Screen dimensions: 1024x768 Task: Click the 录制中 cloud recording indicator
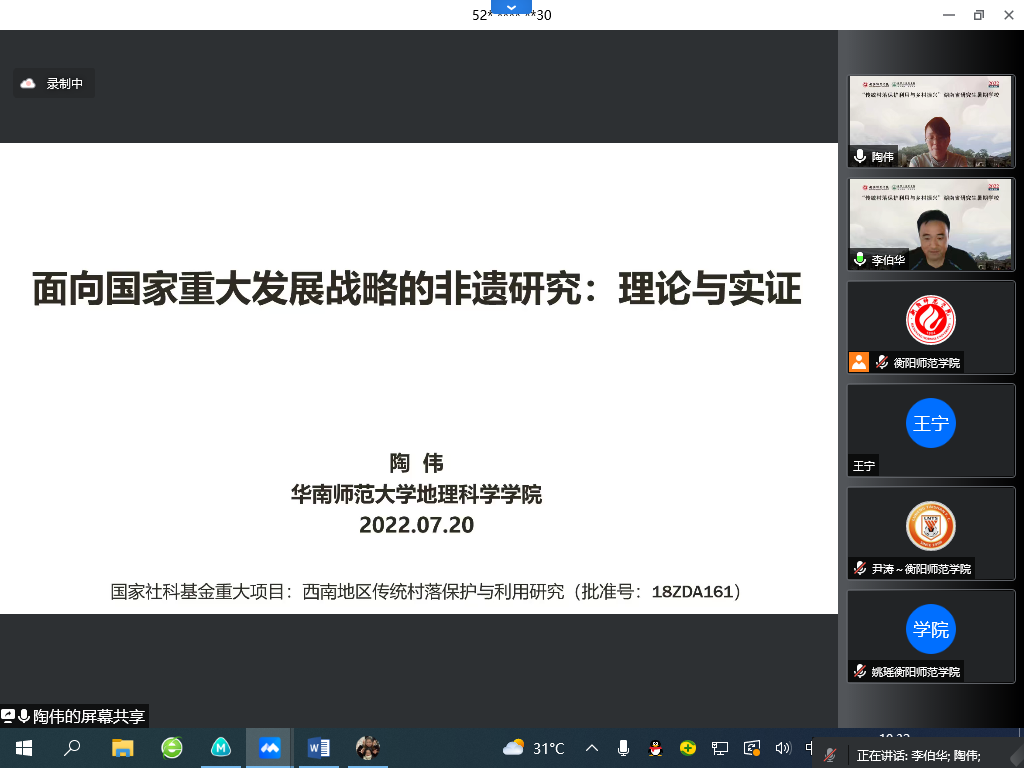point(54,84)
